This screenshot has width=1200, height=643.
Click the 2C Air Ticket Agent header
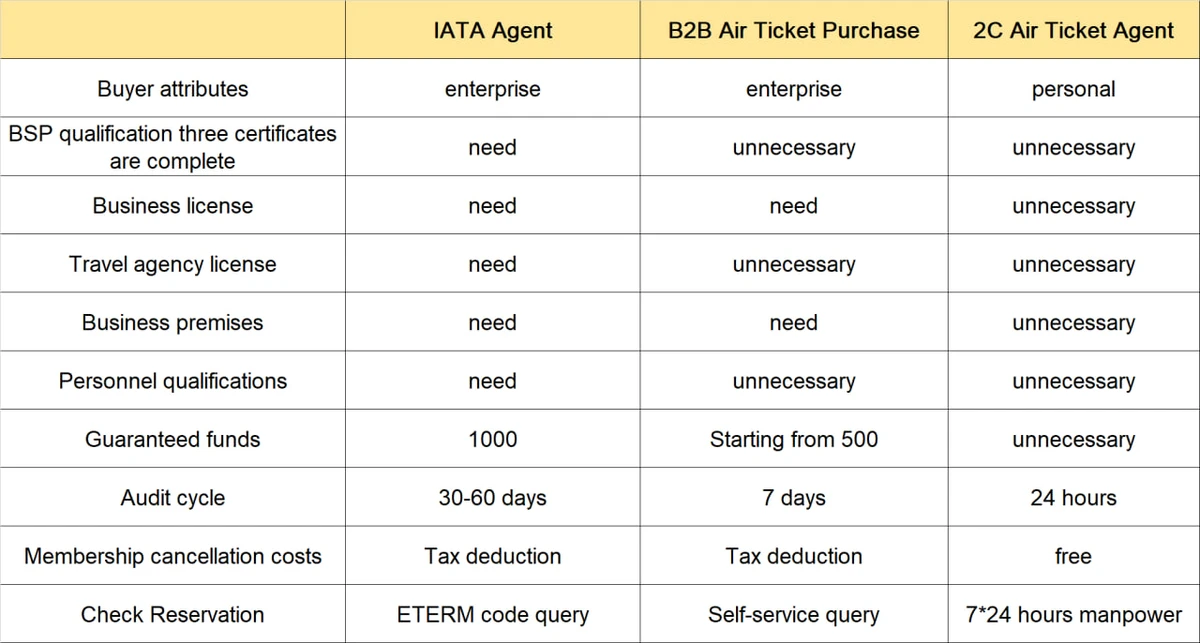pyautogui.click(x=1073, y=30)
